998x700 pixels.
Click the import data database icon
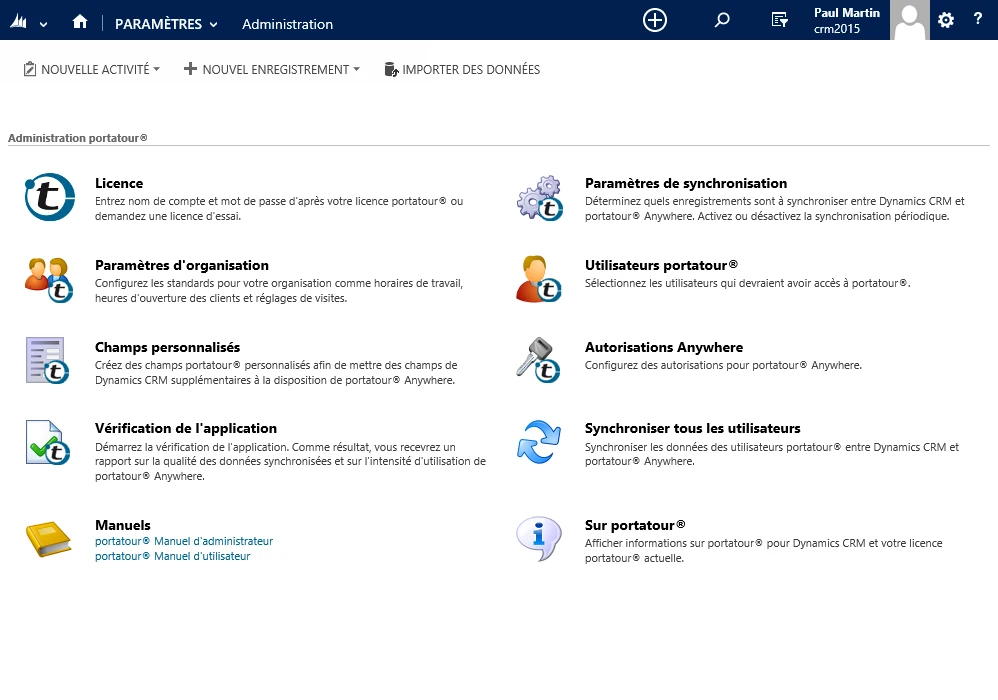(391, 69)
